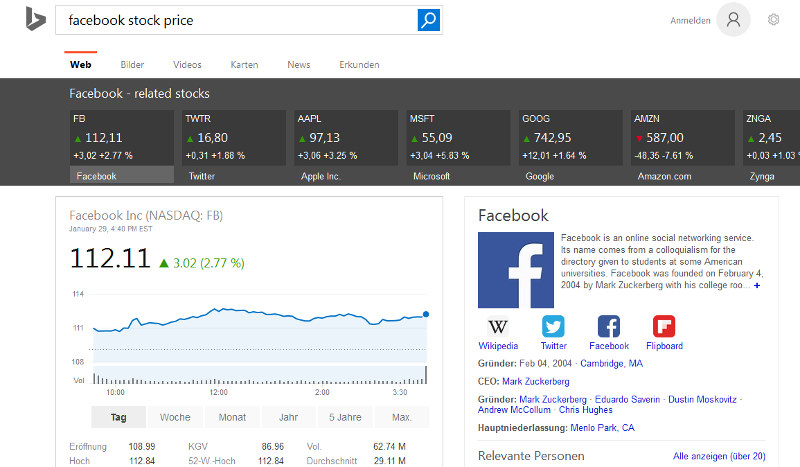
Task: Click the blue search magnifier button
Action: click(429, 20)
